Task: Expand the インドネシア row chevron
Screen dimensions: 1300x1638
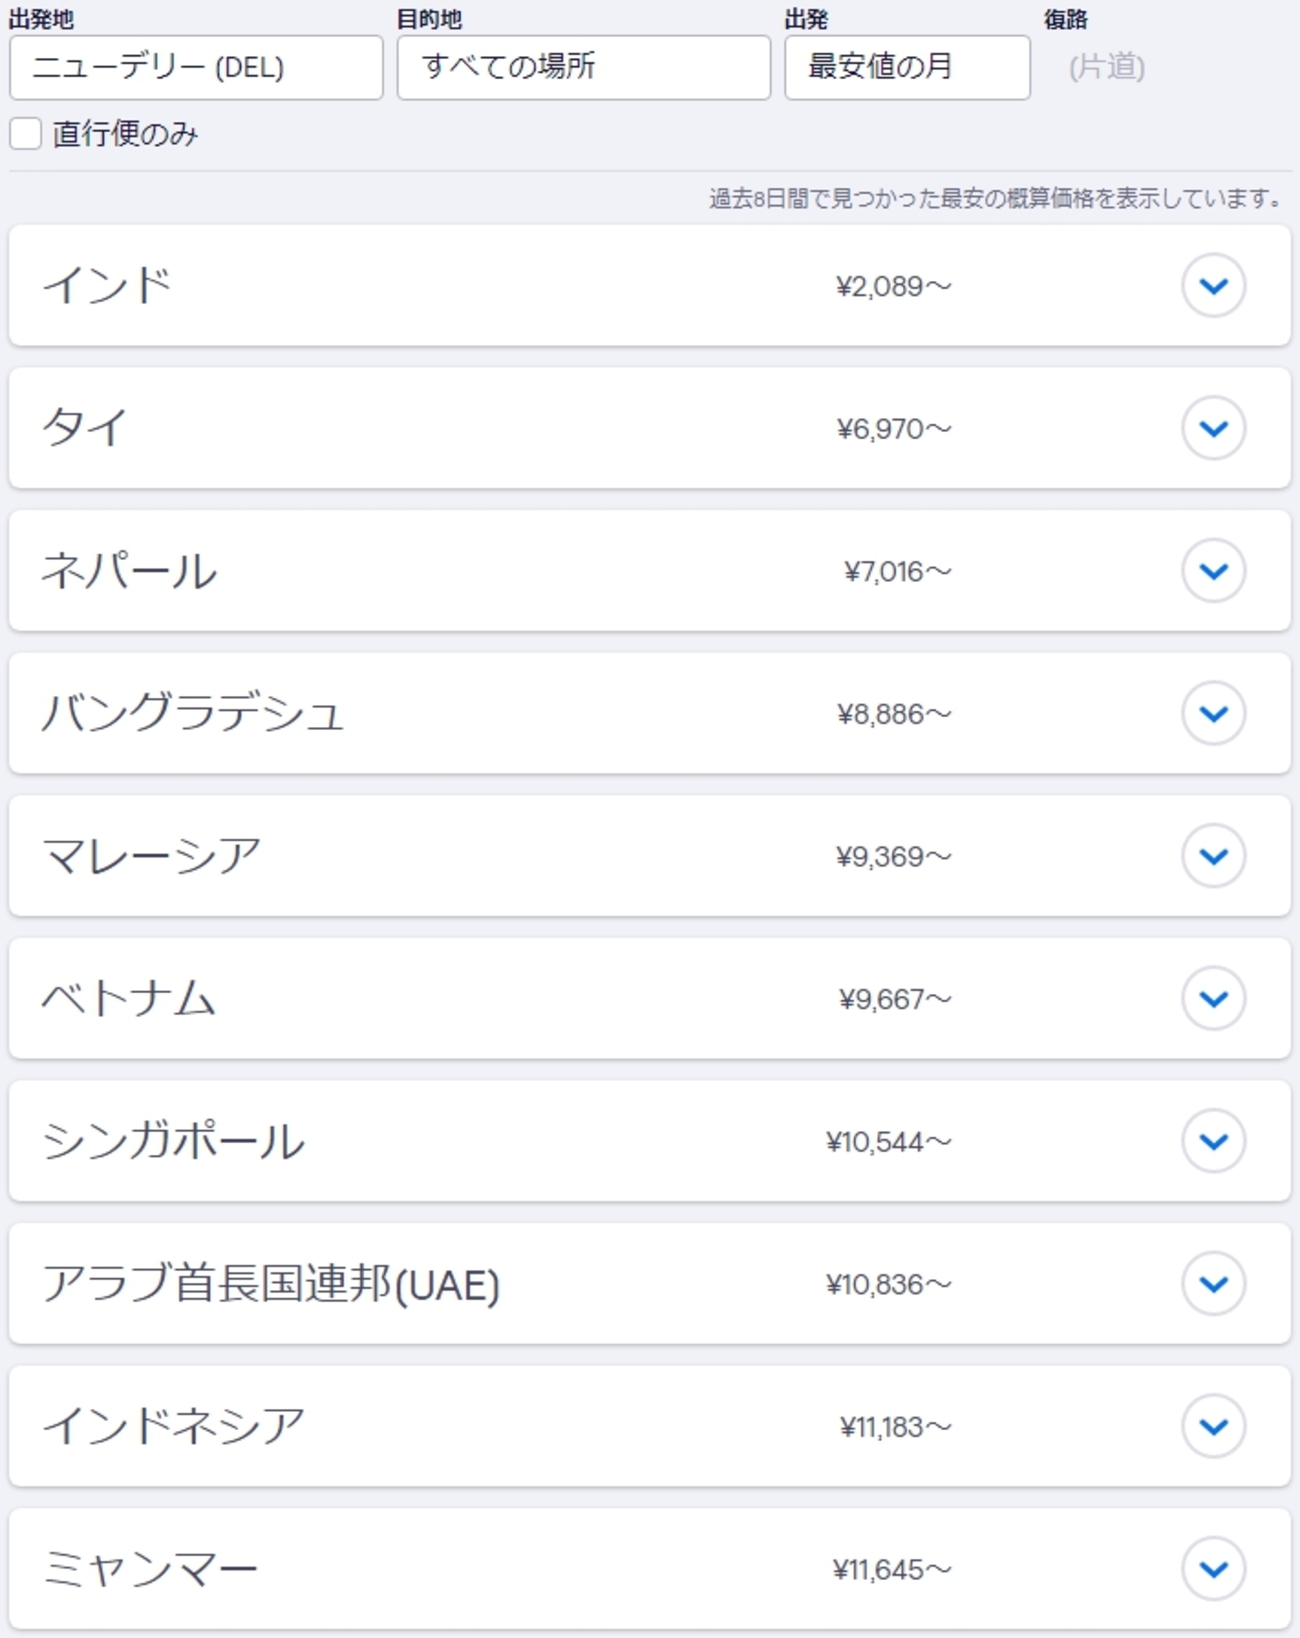Action: tap(1213, 1426)
